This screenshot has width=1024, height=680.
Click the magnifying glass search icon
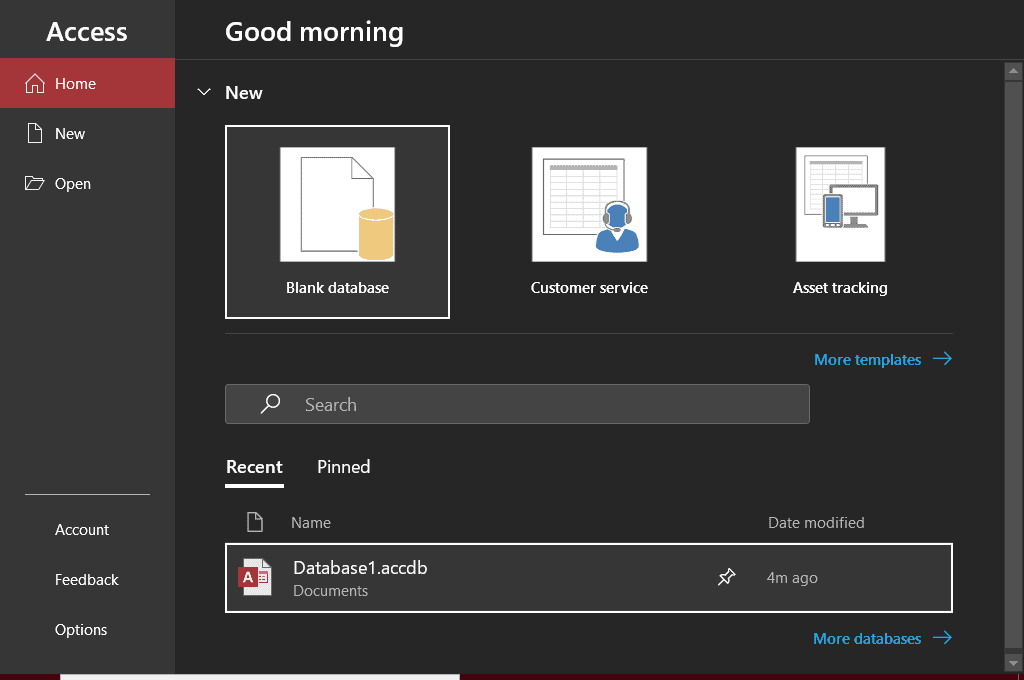(270, 404)
